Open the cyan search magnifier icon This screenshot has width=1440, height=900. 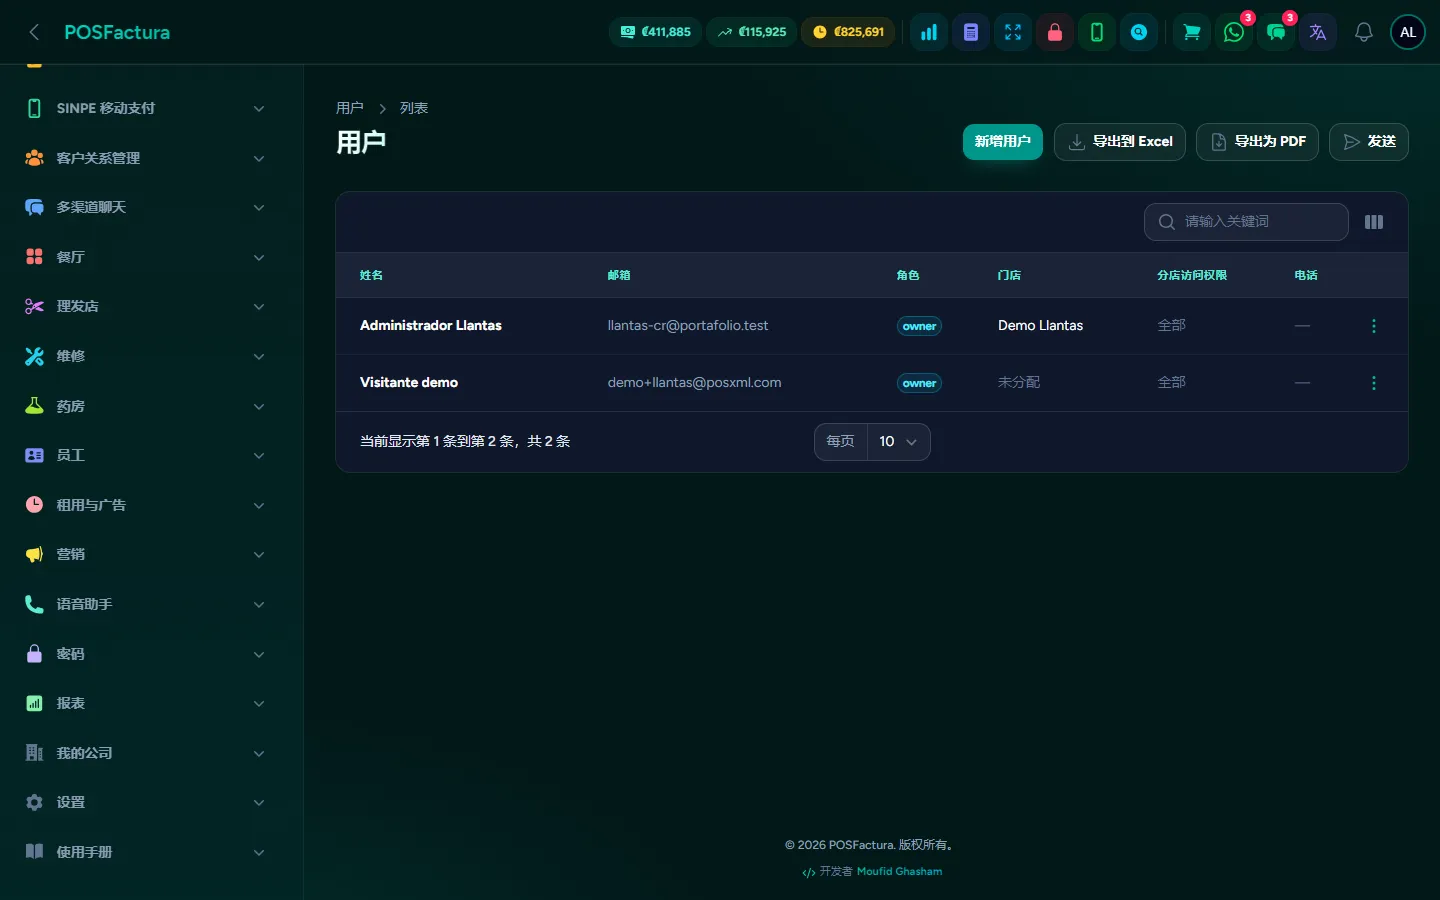[x=1139, y=32]
